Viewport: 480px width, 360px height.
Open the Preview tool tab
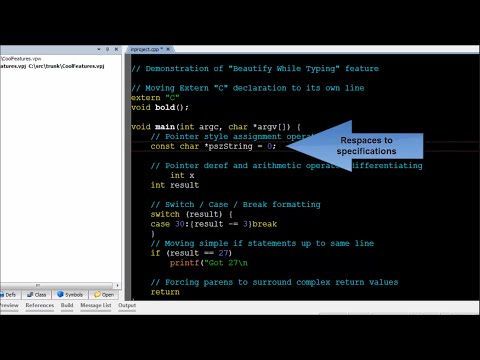tap(9, 305)
